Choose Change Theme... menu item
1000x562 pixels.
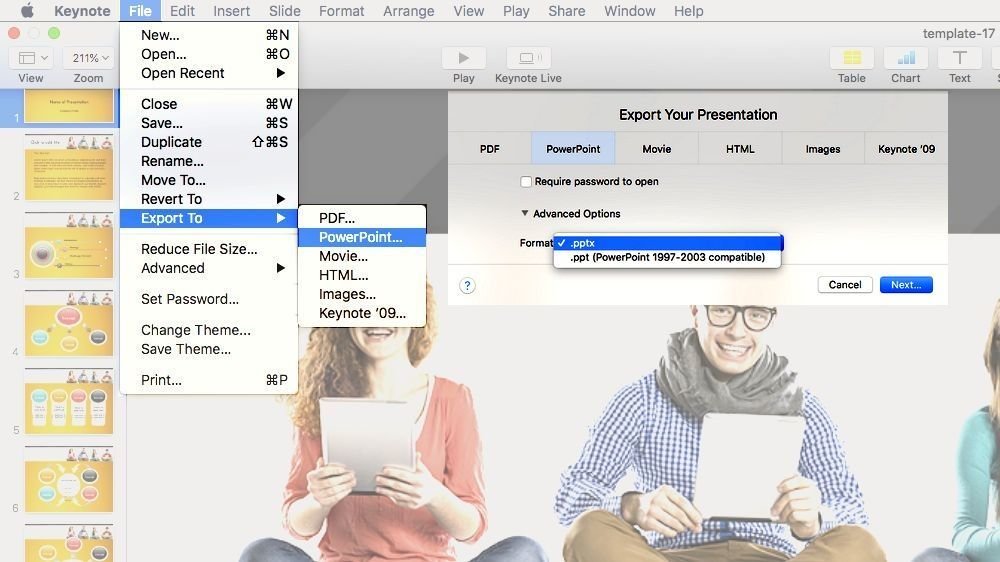click(209, 330)
